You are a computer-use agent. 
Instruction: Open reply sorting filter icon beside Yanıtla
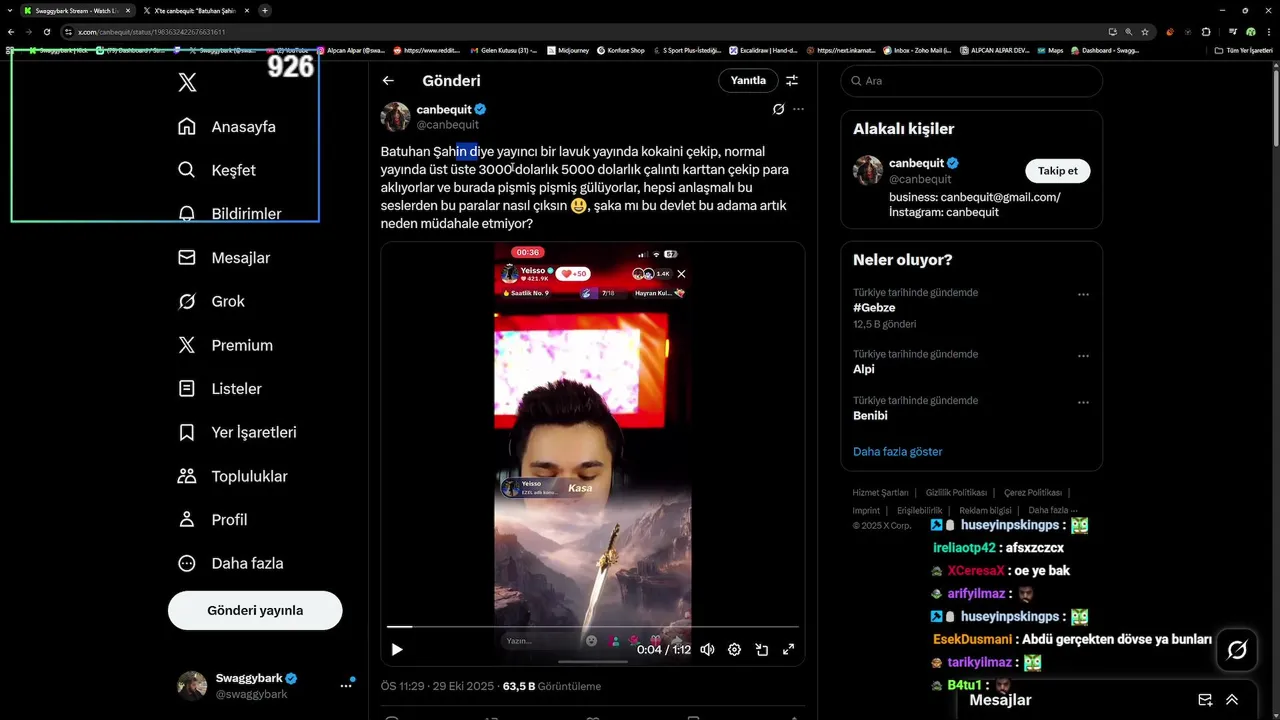792,80
